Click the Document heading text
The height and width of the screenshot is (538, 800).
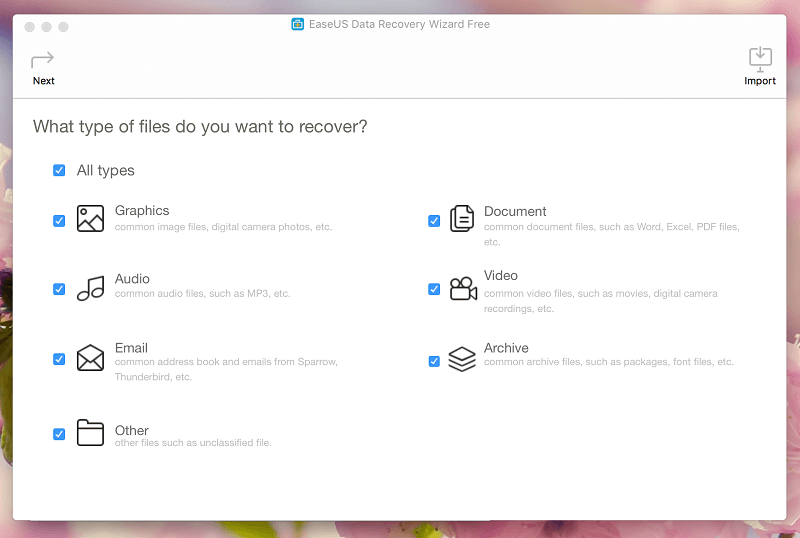[x=515, y=211]
